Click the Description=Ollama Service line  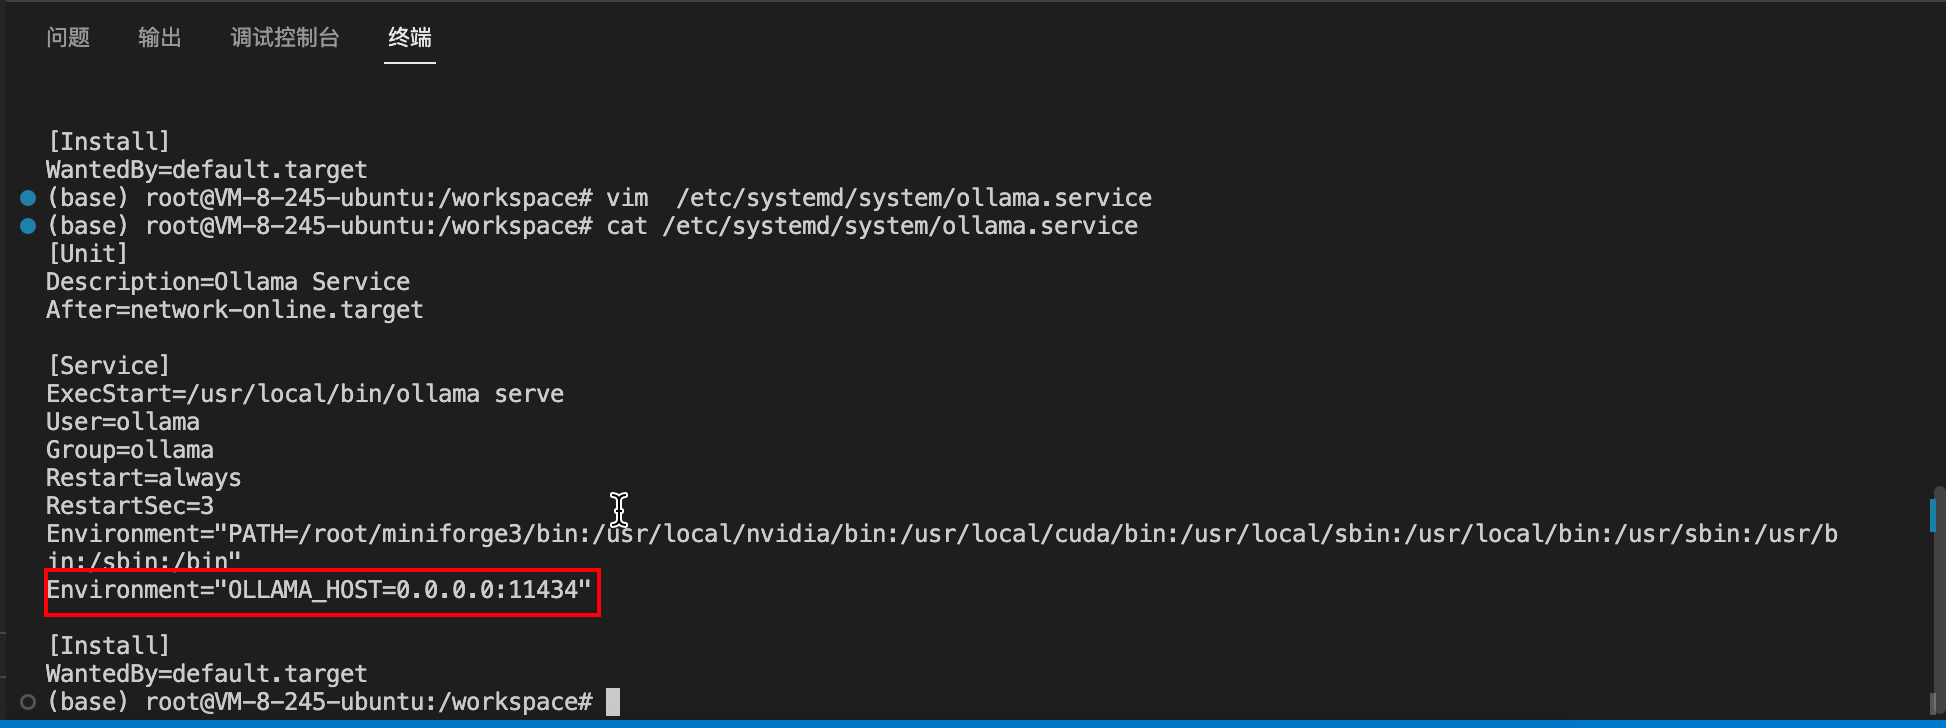[228, 282]
